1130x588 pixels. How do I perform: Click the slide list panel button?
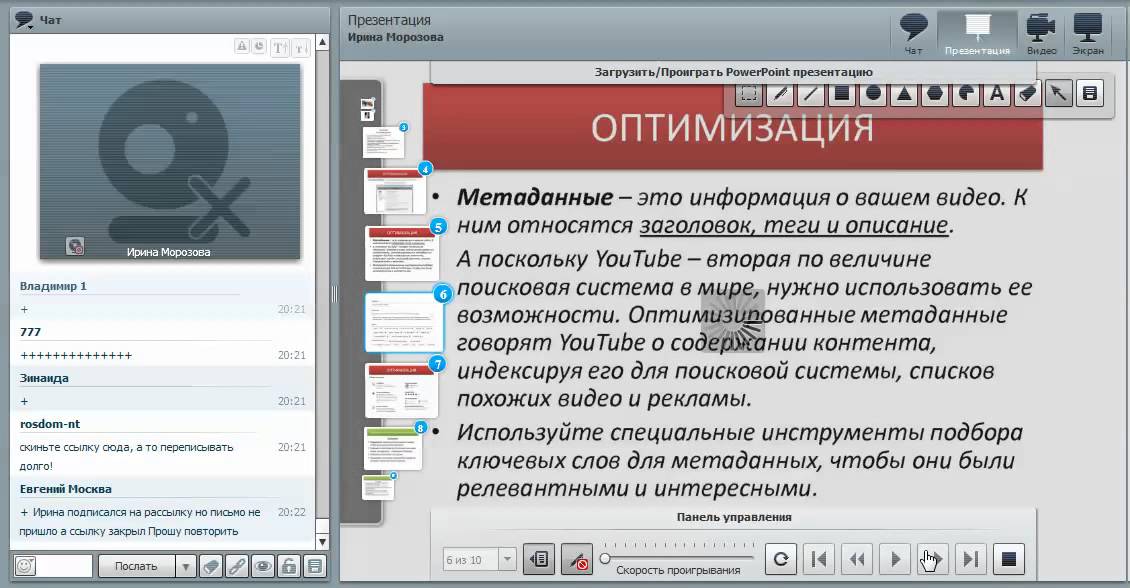539,559
